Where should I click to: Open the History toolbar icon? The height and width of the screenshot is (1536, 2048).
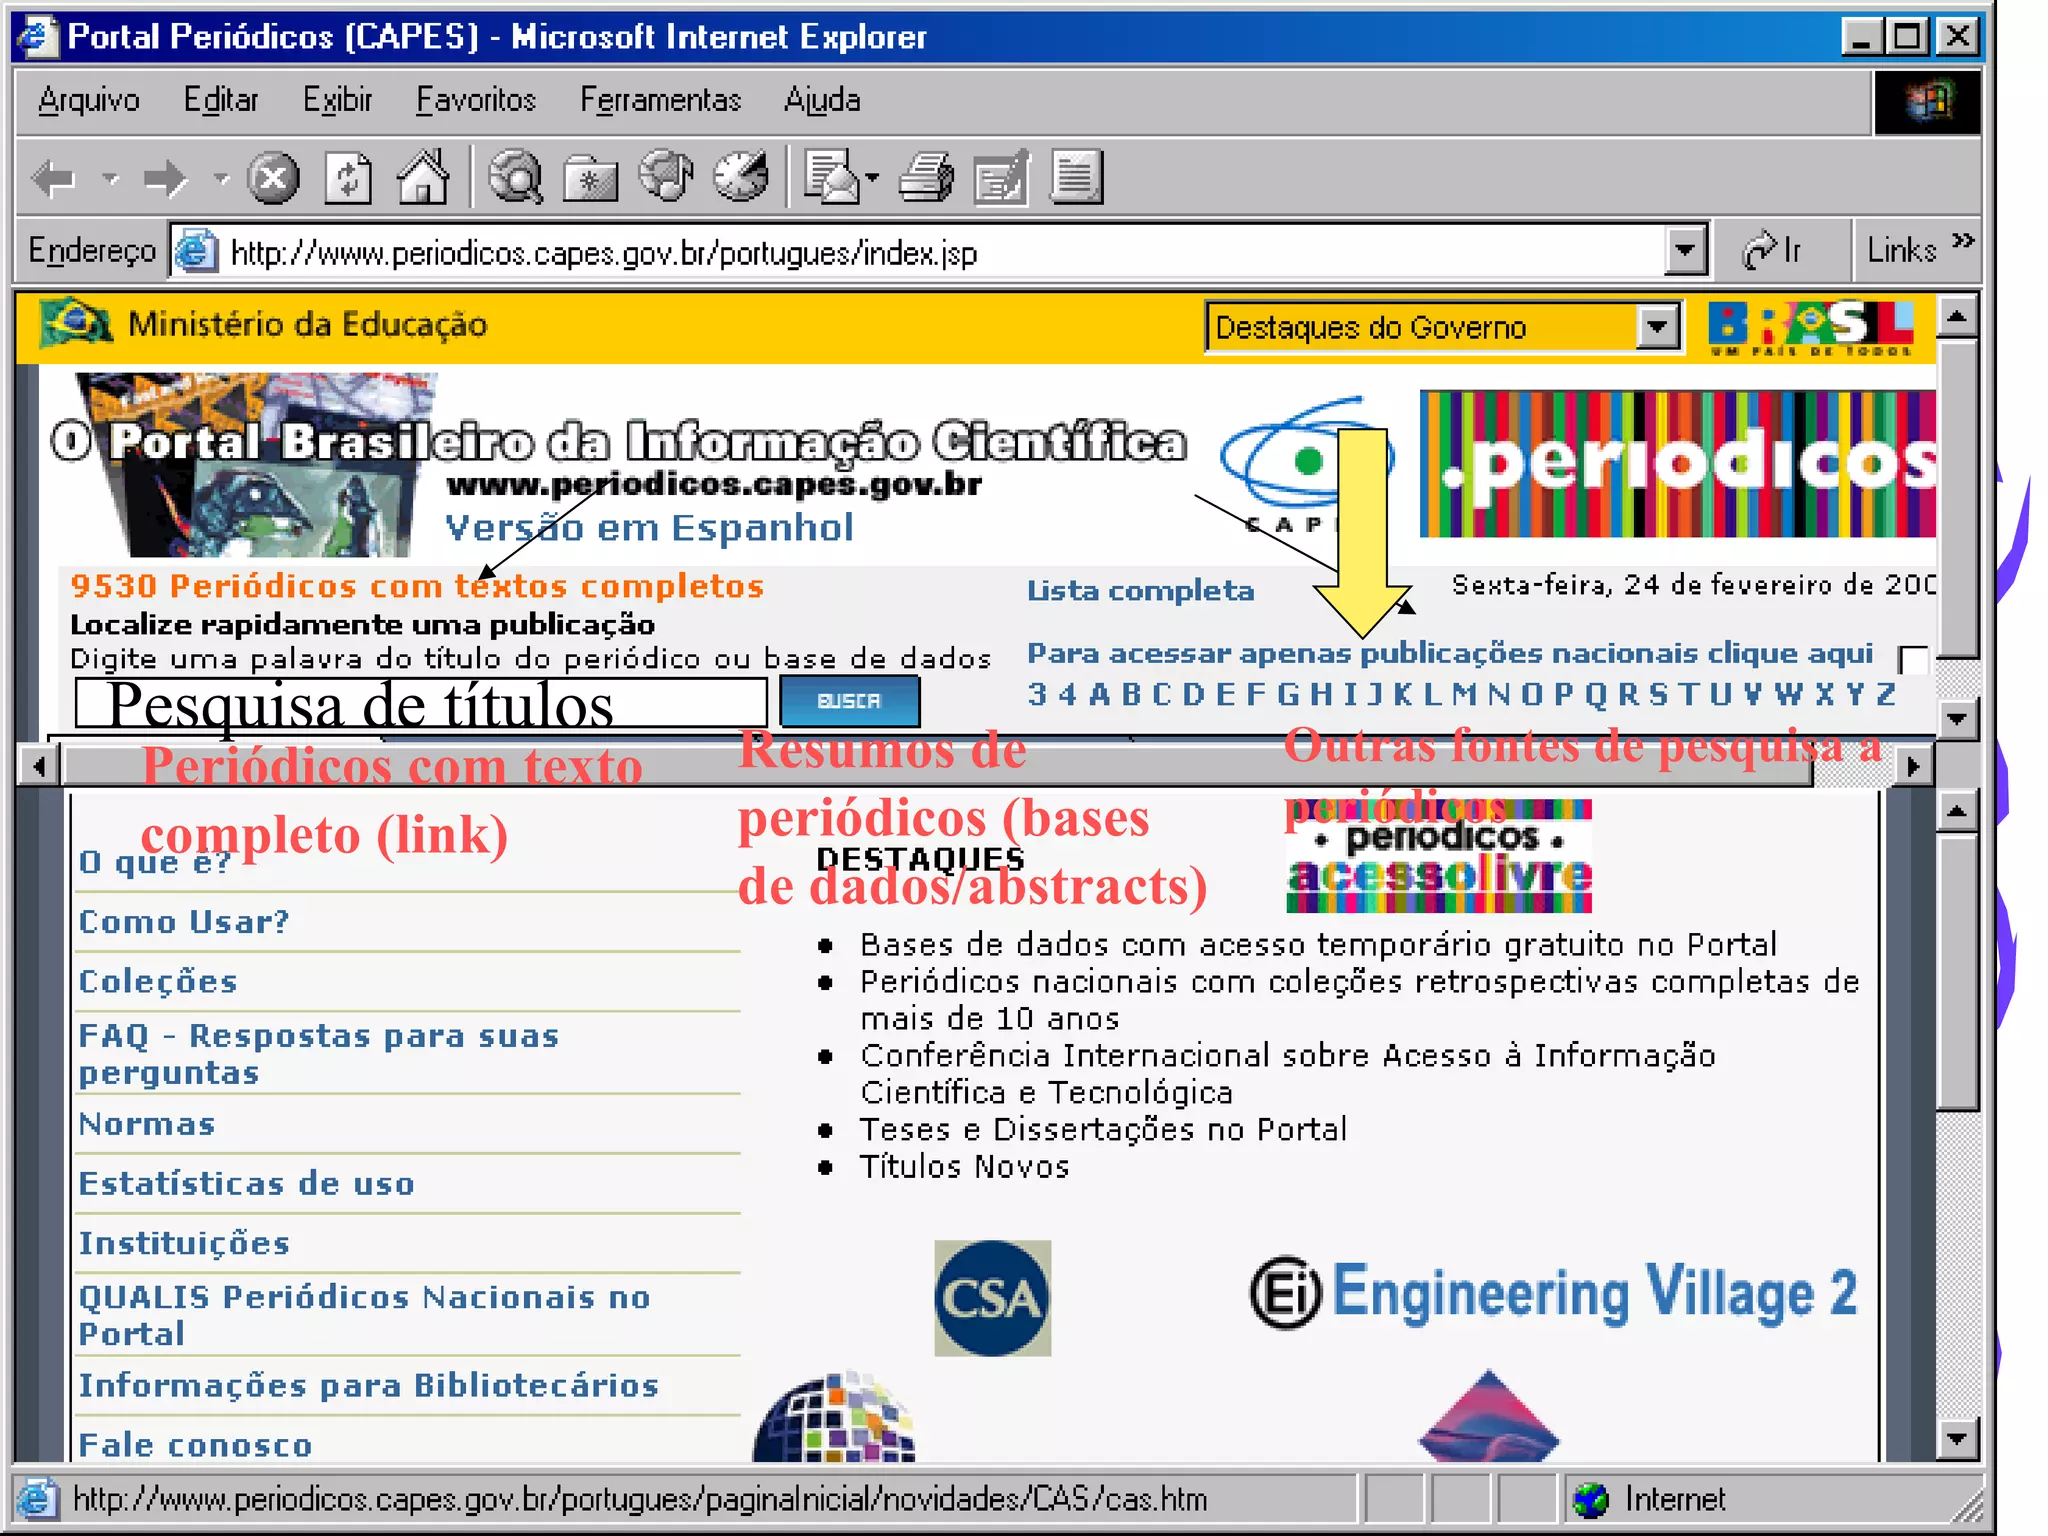(x=741, y=177)
